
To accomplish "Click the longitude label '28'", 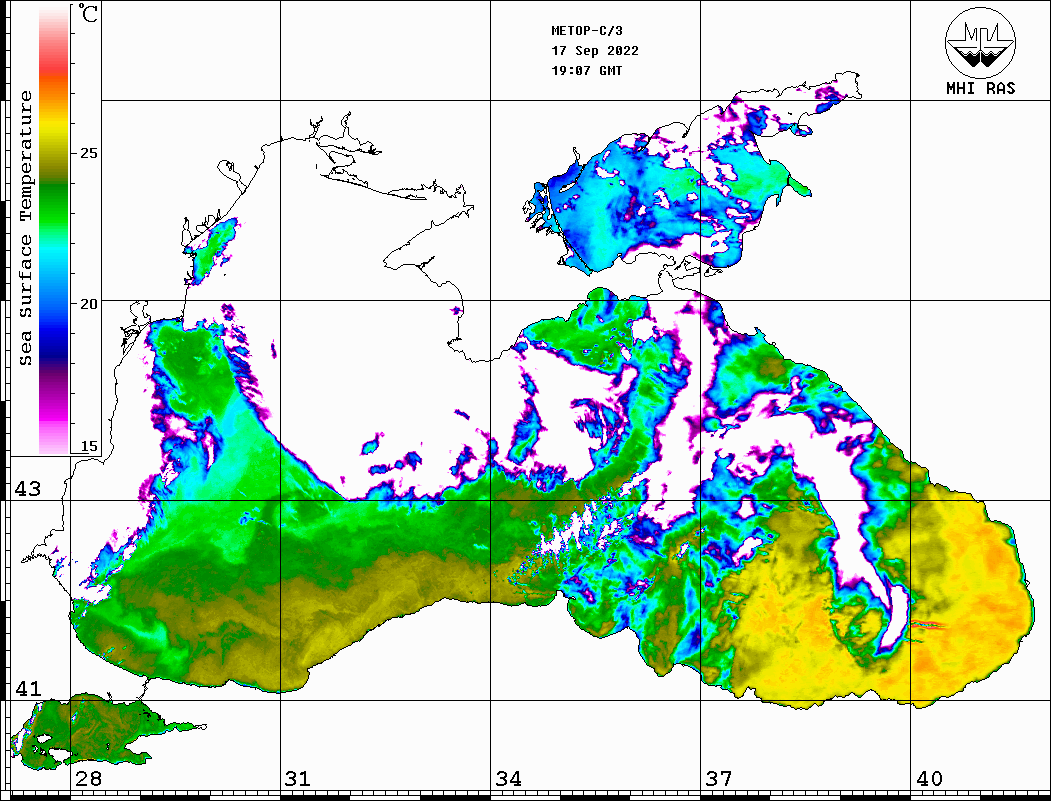I will 88,779.
